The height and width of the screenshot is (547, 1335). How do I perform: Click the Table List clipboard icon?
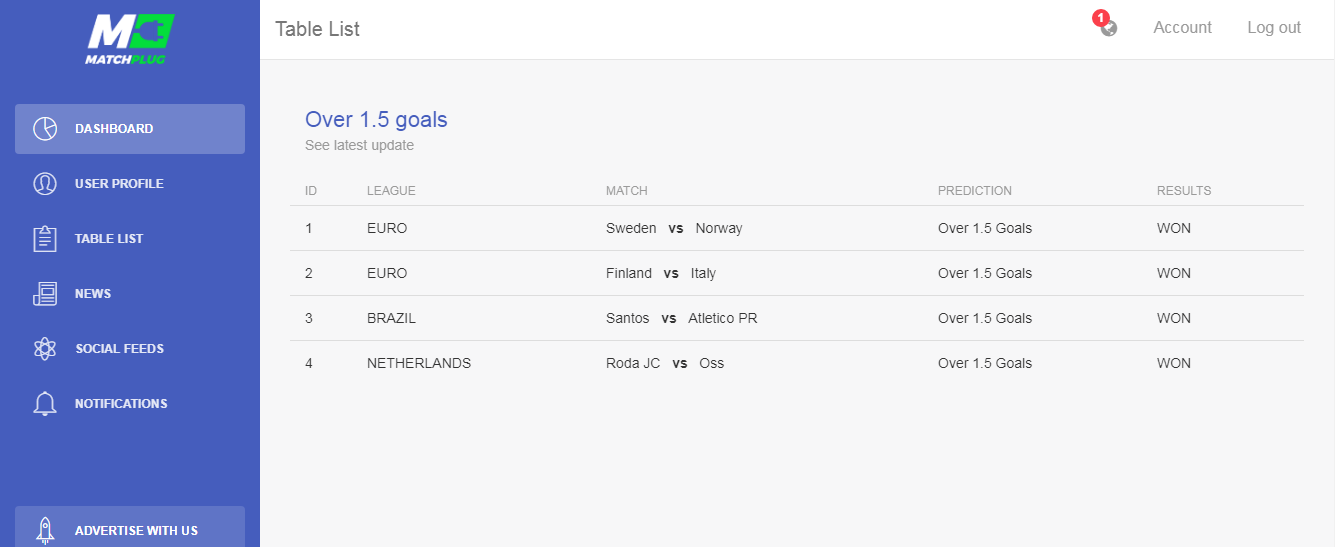45,239
